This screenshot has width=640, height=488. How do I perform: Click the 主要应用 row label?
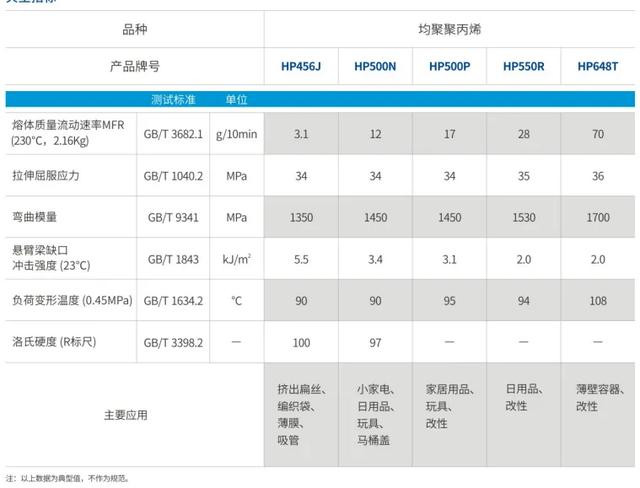(x=126, y=415)
